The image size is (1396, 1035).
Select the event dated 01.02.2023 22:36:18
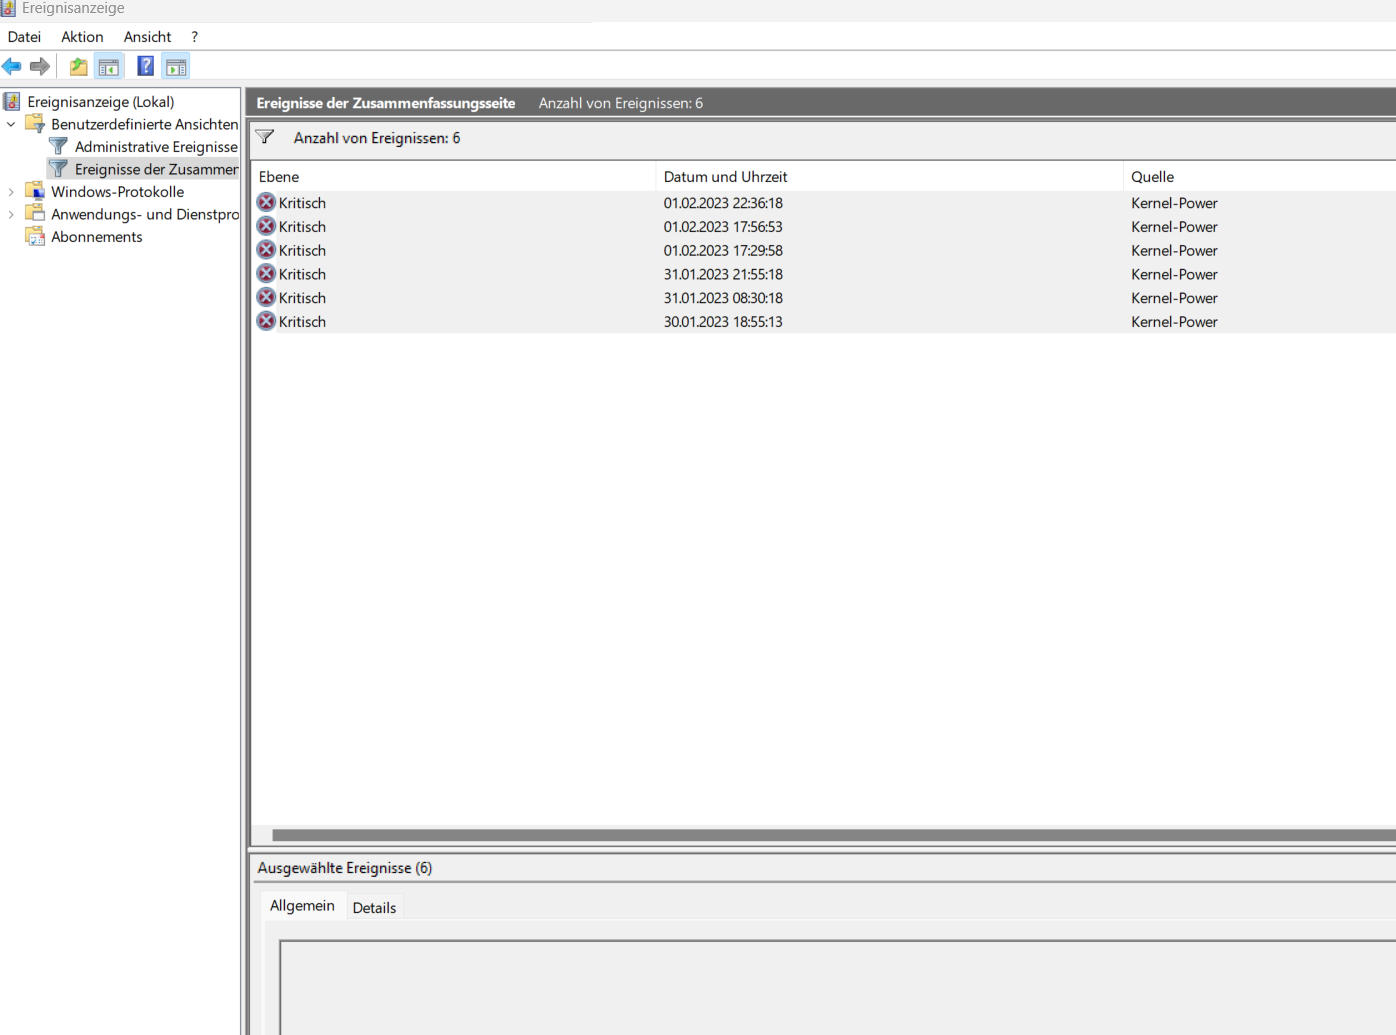click(823, 203)
